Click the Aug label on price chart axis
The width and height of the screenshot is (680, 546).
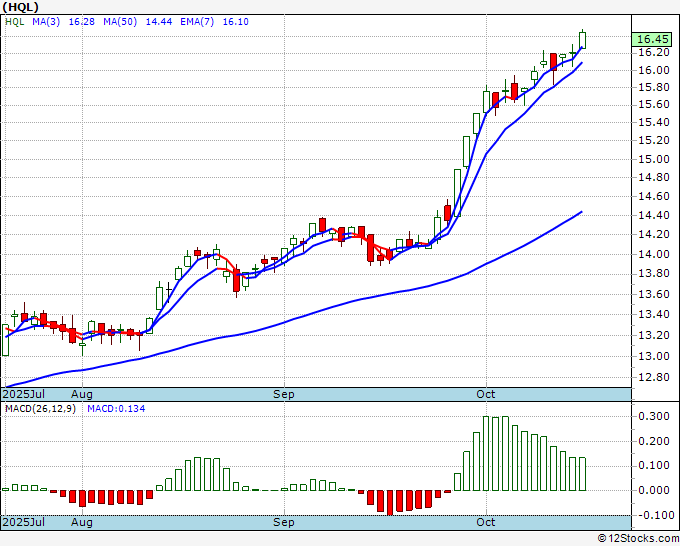[82, 394]
